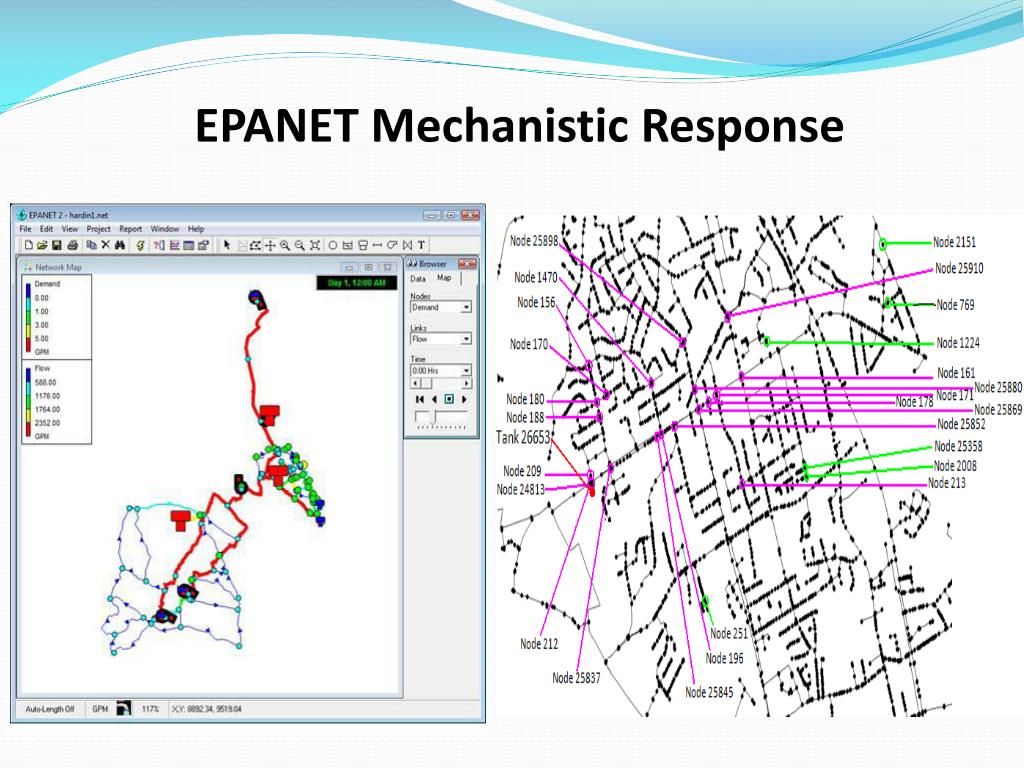Run the analysis with the lightning icon
This screenshot has width=1024, height=768.
tap(140, 246)
